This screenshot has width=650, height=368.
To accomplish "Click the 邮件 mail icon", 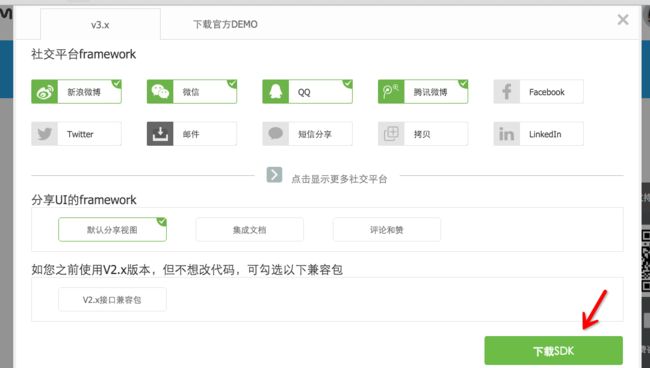I will [x=160, y=134].
